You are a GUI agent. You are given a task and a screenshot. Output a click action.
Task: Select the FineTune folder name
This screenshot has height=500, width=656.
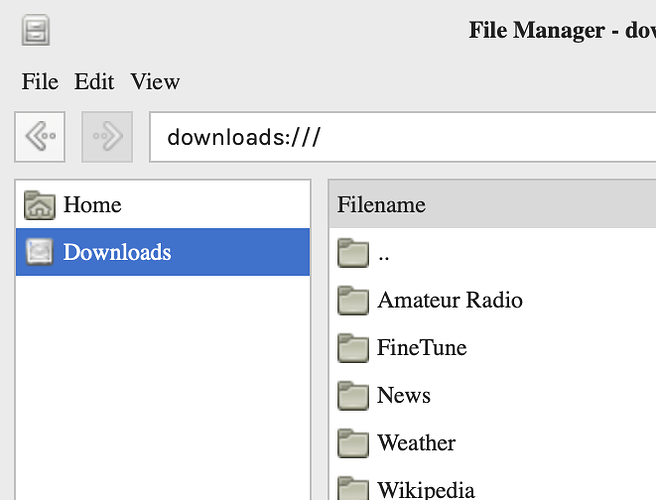pyautogui.click(x=422, y=348)
